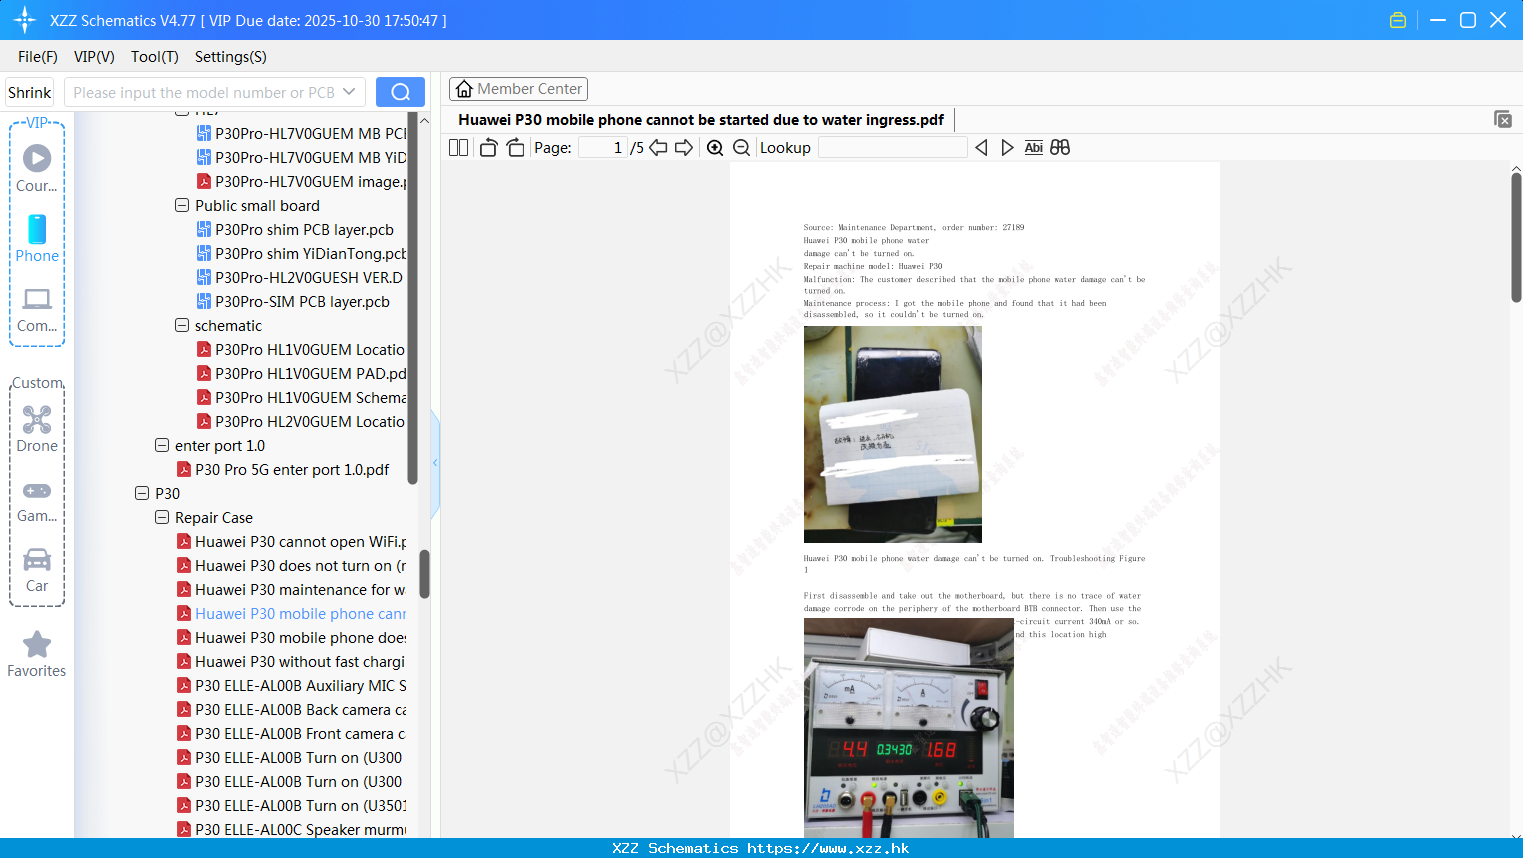Rotate page counterclockwise
Image resolution: width=1523 pixels, height=858 pixels.
[x=488, y=148]
